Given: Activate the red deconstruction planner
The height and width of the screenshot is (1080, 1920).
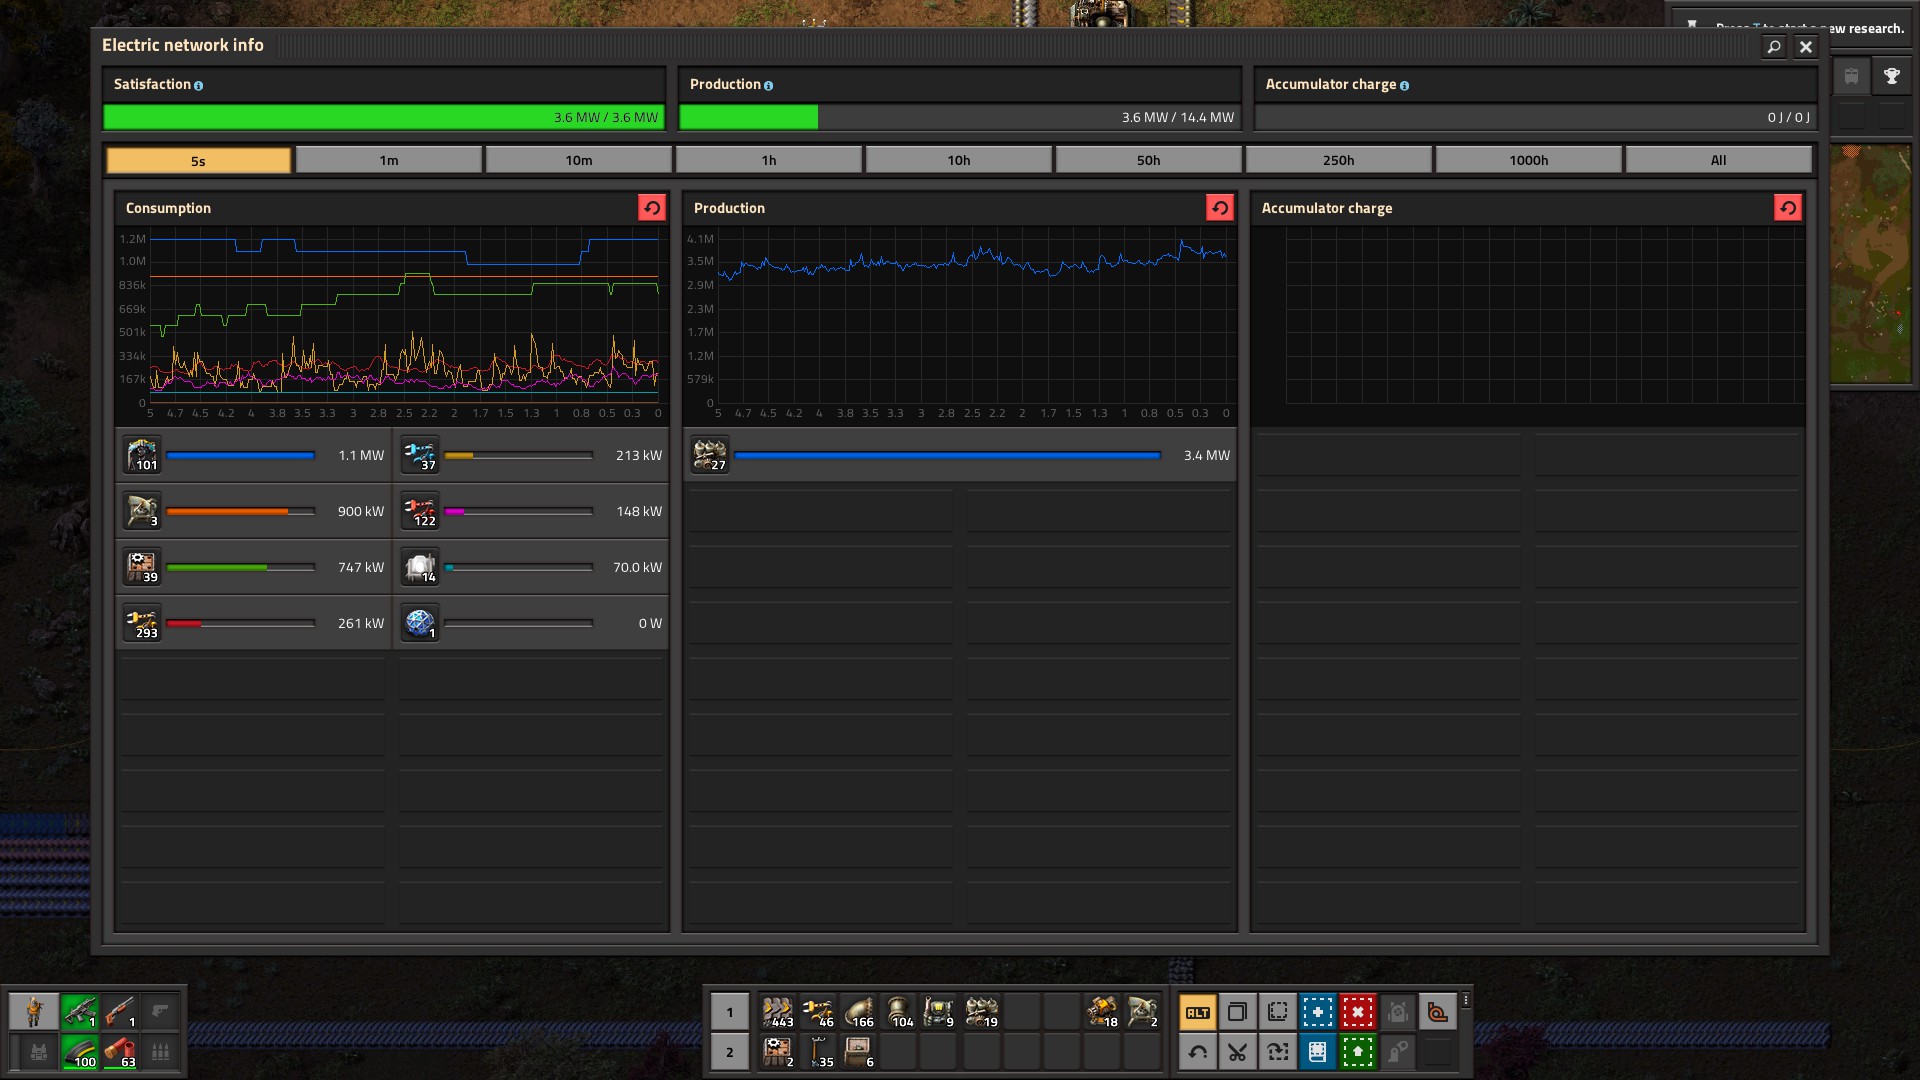Looking at the screenshot, I should (1357, 1012).
